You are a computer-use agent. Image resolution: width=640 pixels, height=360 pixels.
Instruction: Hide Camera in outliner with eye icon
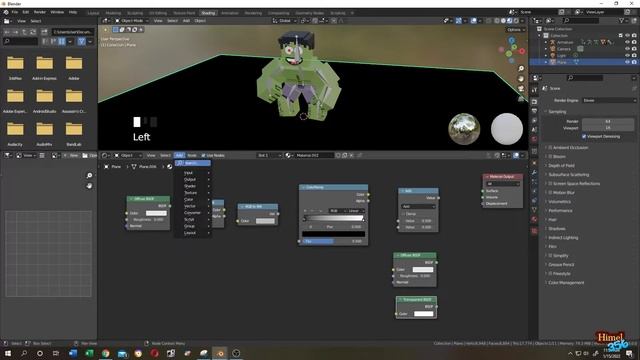(627, 49)
